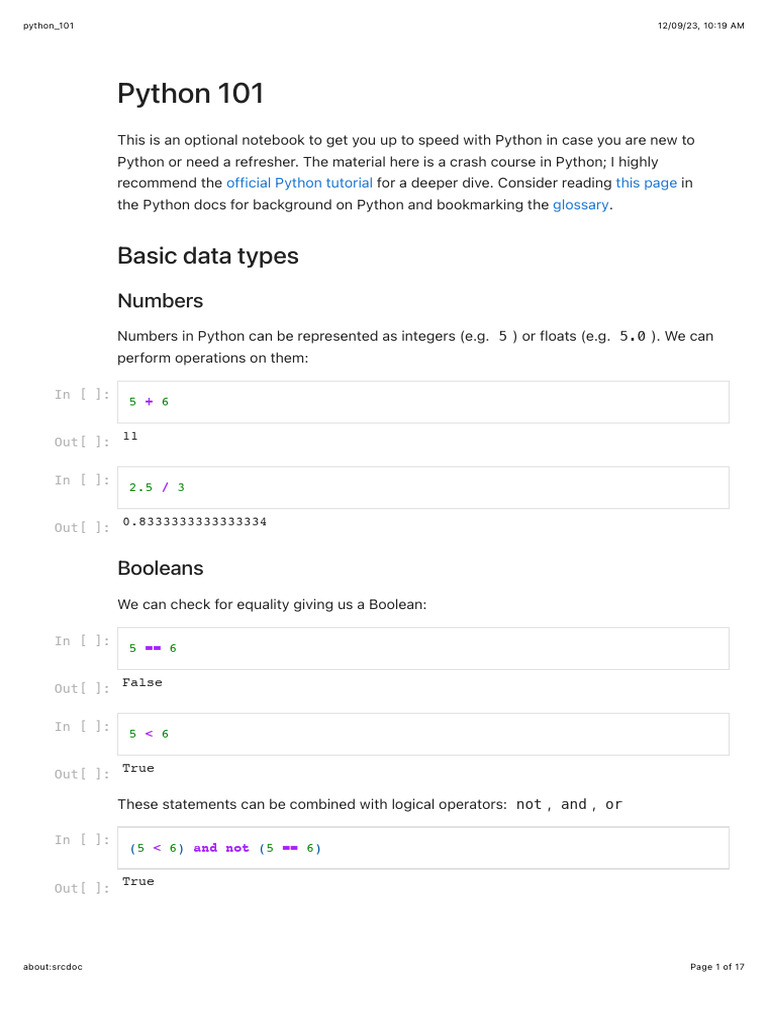Select the 5 < 6 code cell
This screenshot has width=768, height=1024.
click(x=423, y=734)
